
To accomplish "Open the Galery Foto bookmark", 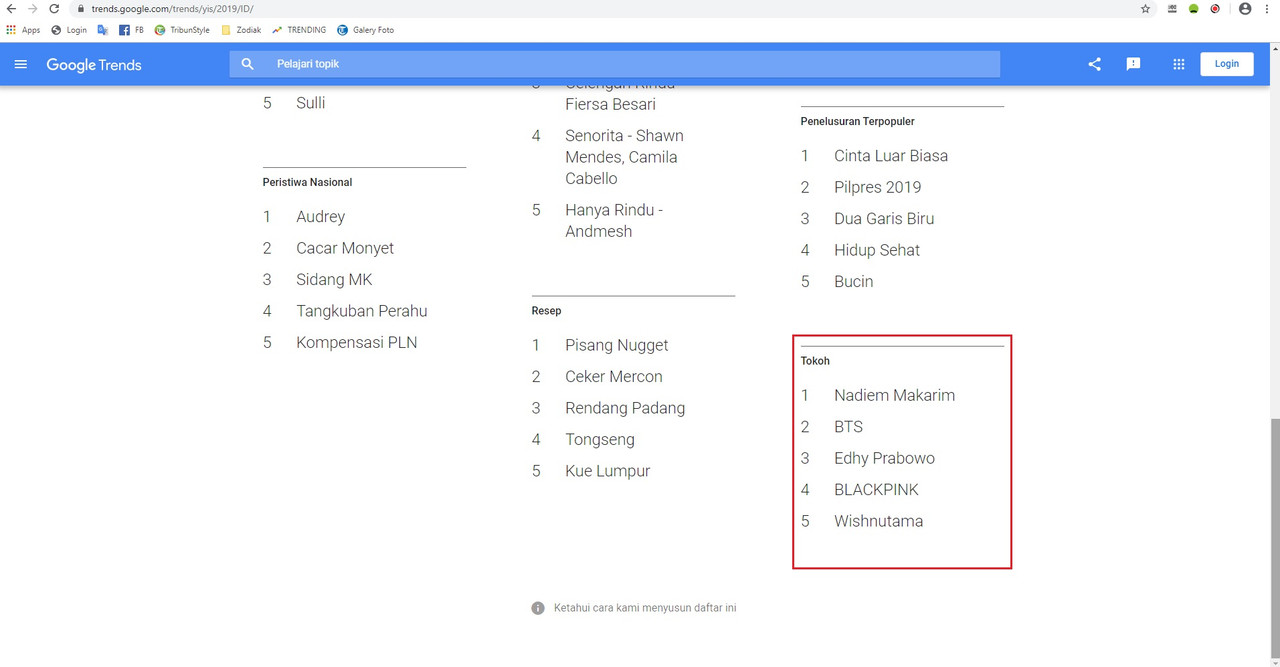I will point(366,30).
